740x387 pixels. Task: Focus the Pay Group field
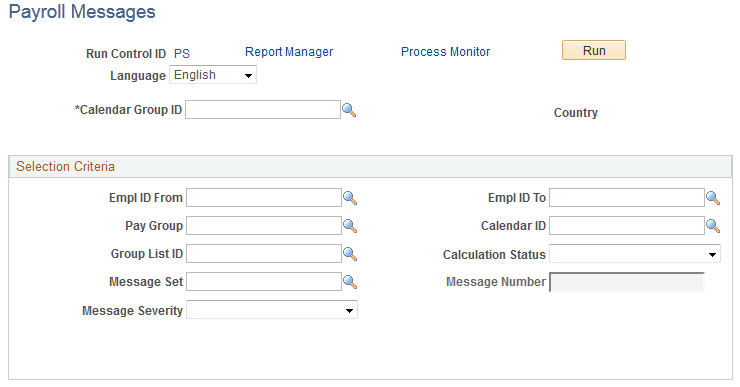tap(264, 226)
